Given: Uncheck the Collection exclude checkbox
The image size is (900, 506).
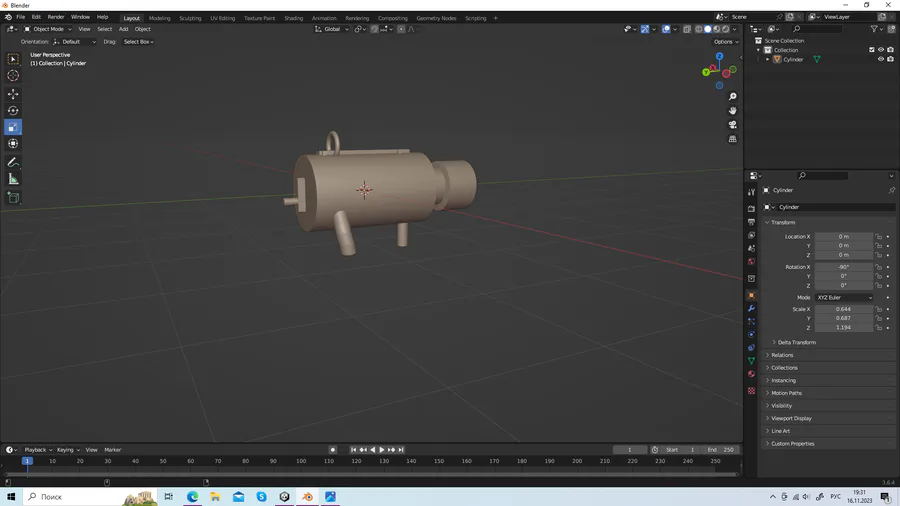Looking at the screenshot, I should tap(872, 50).
